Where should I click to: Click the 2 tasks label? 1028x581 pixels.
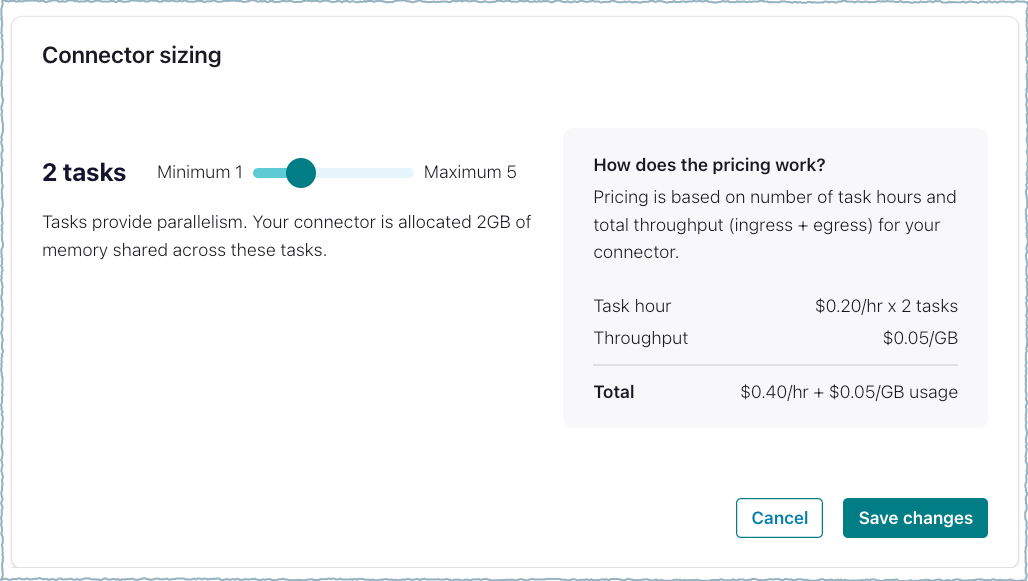click(x=84, y=172)
